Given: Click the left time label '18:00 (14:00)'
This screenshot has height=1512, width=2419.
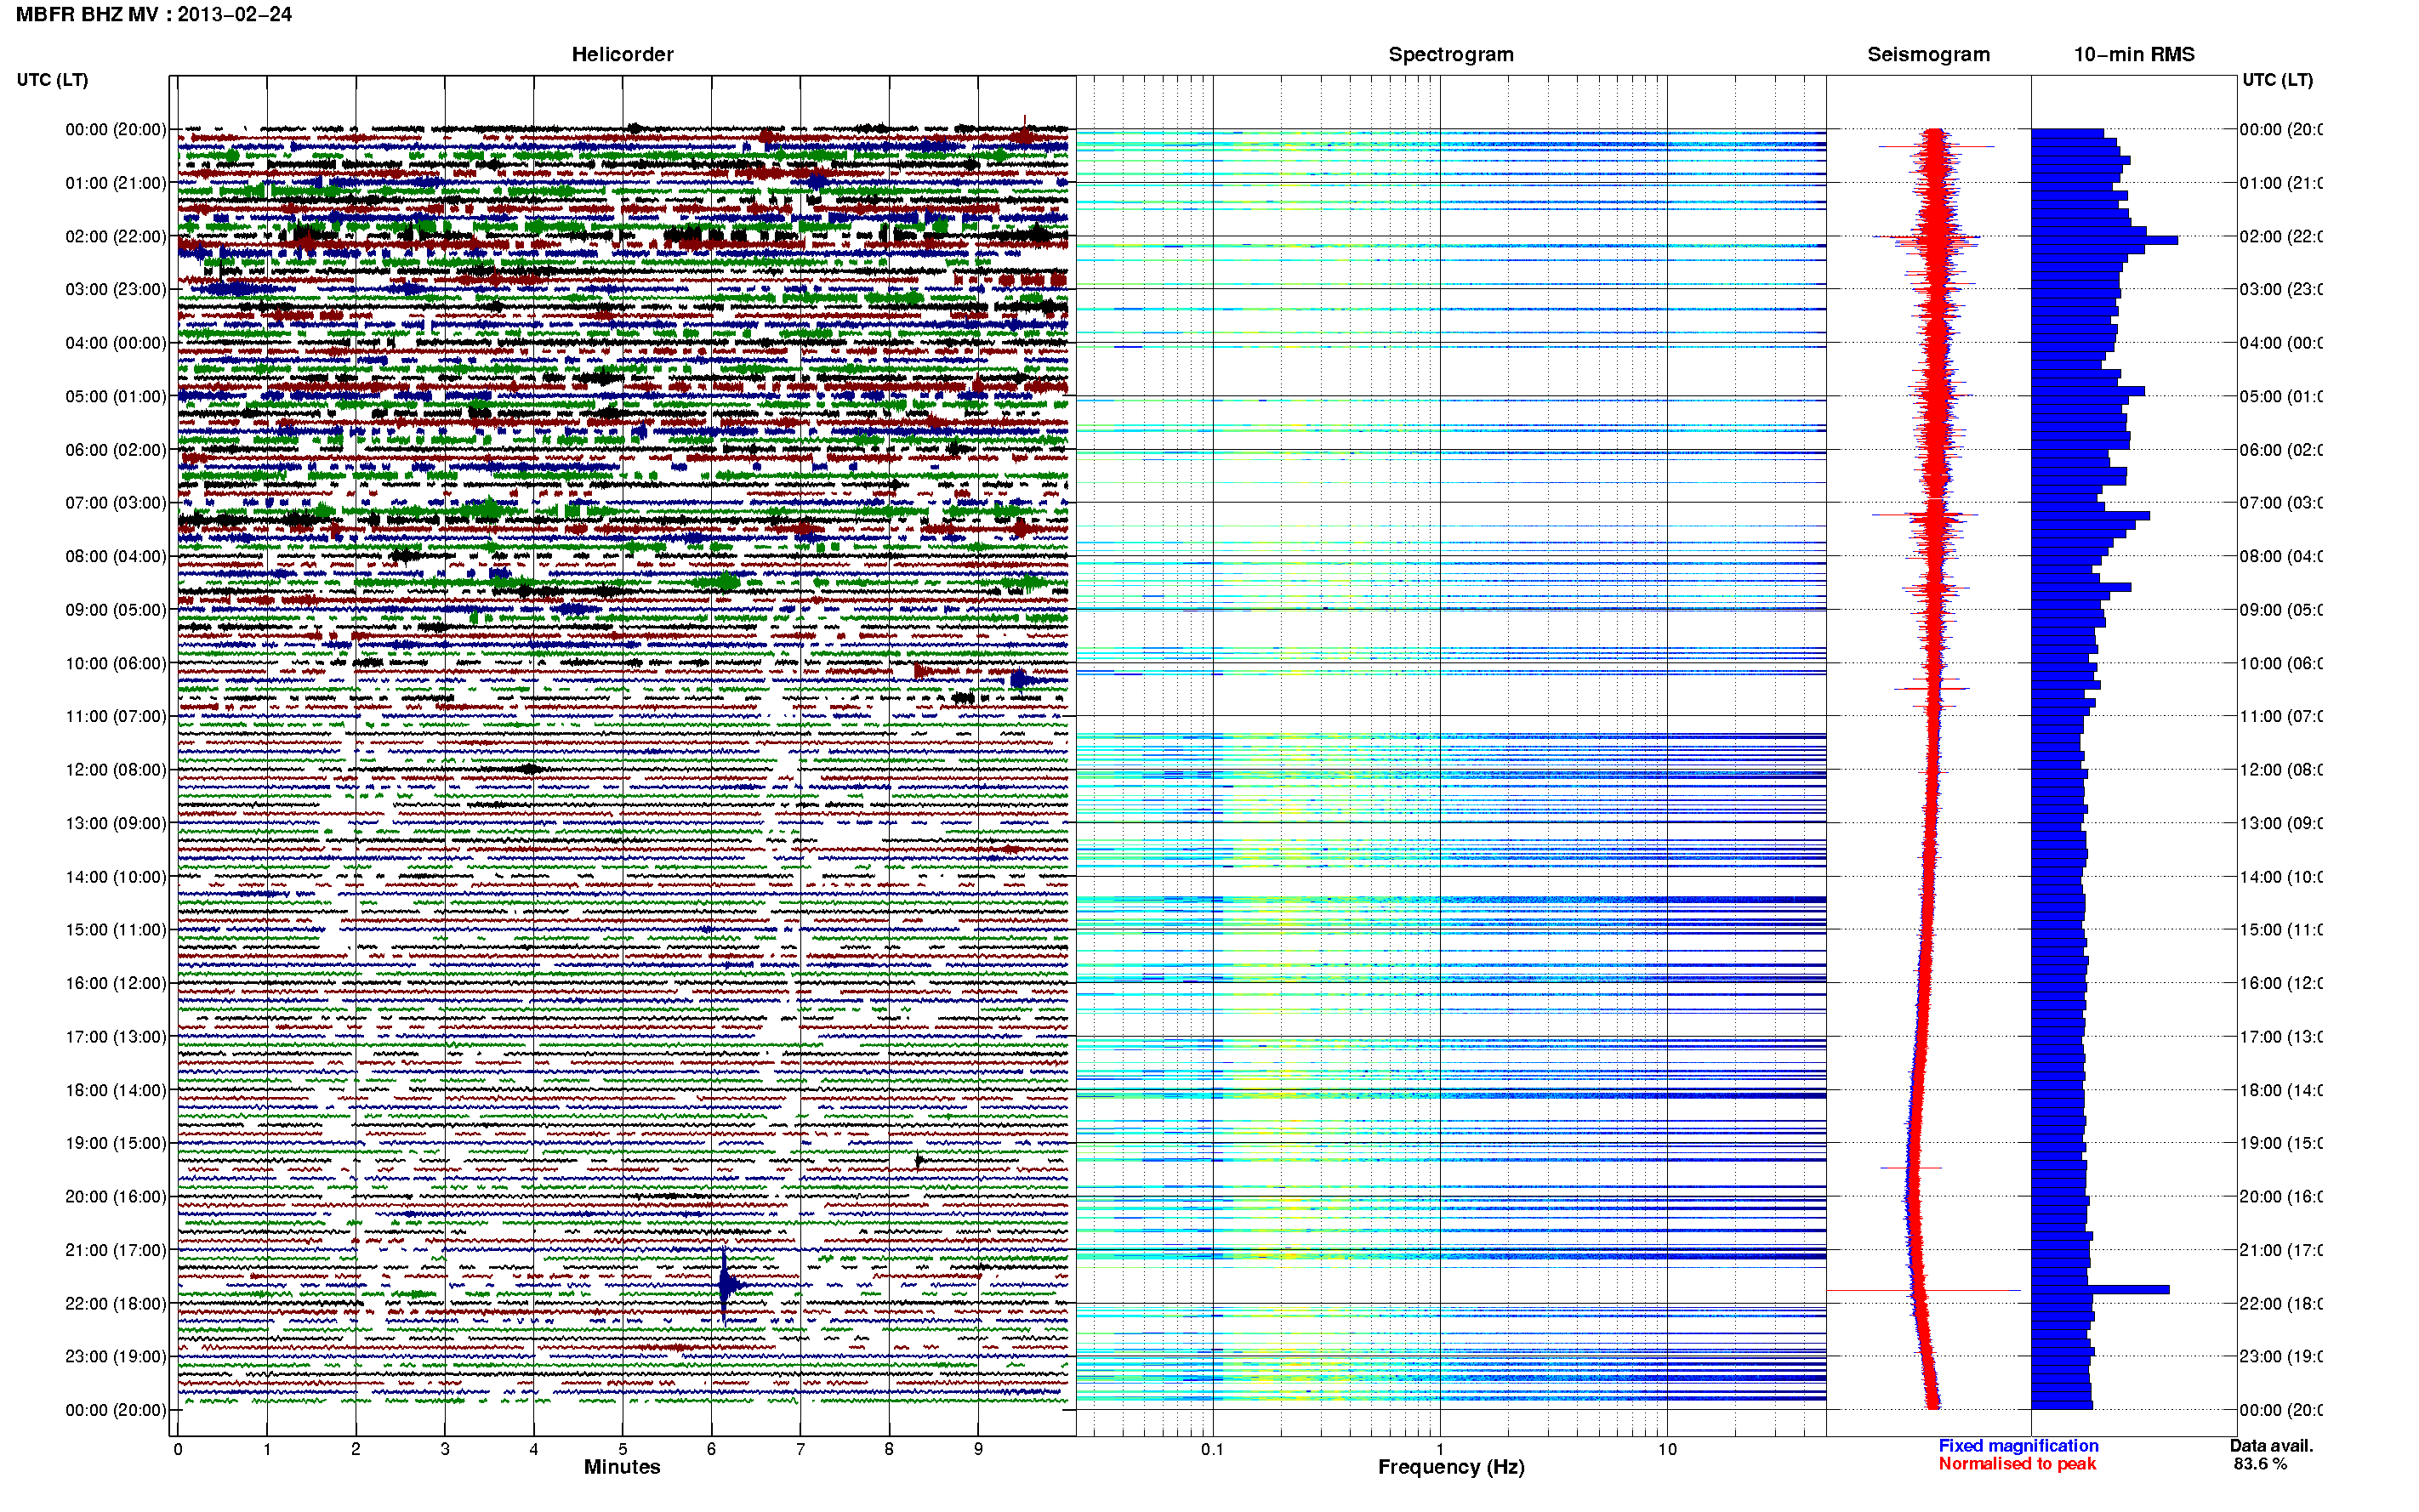Looking at the screenshot, I should 116,1090.
